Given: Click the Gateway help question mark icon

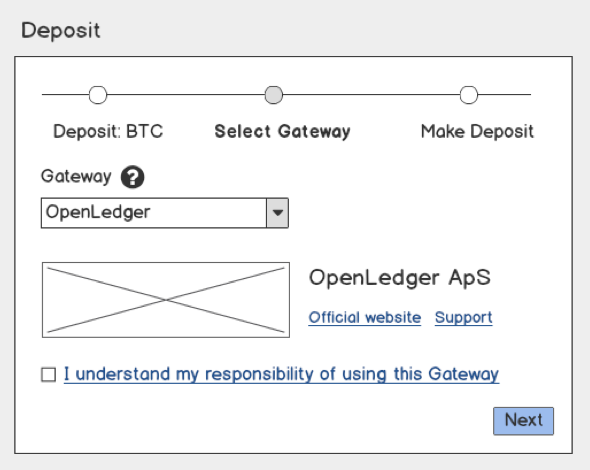Looking at the screenshot, I should tap(132, 176).
